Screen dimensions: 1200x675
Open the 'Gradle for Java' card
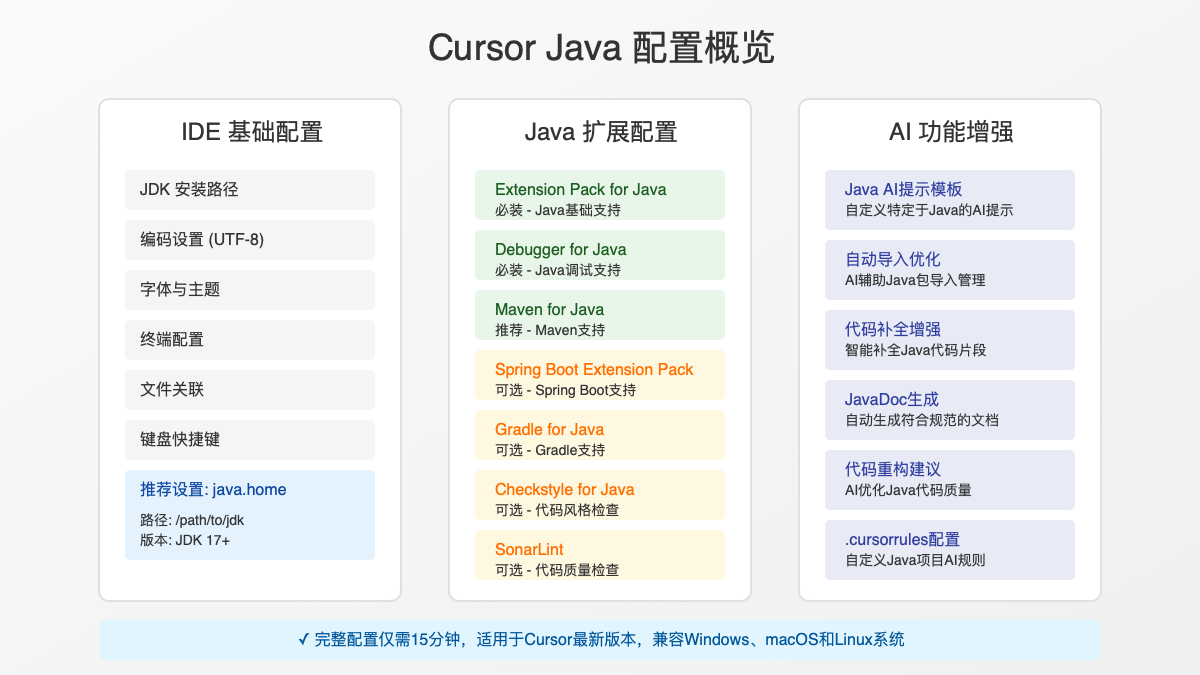pyautogui.click(x=600, y=435)
